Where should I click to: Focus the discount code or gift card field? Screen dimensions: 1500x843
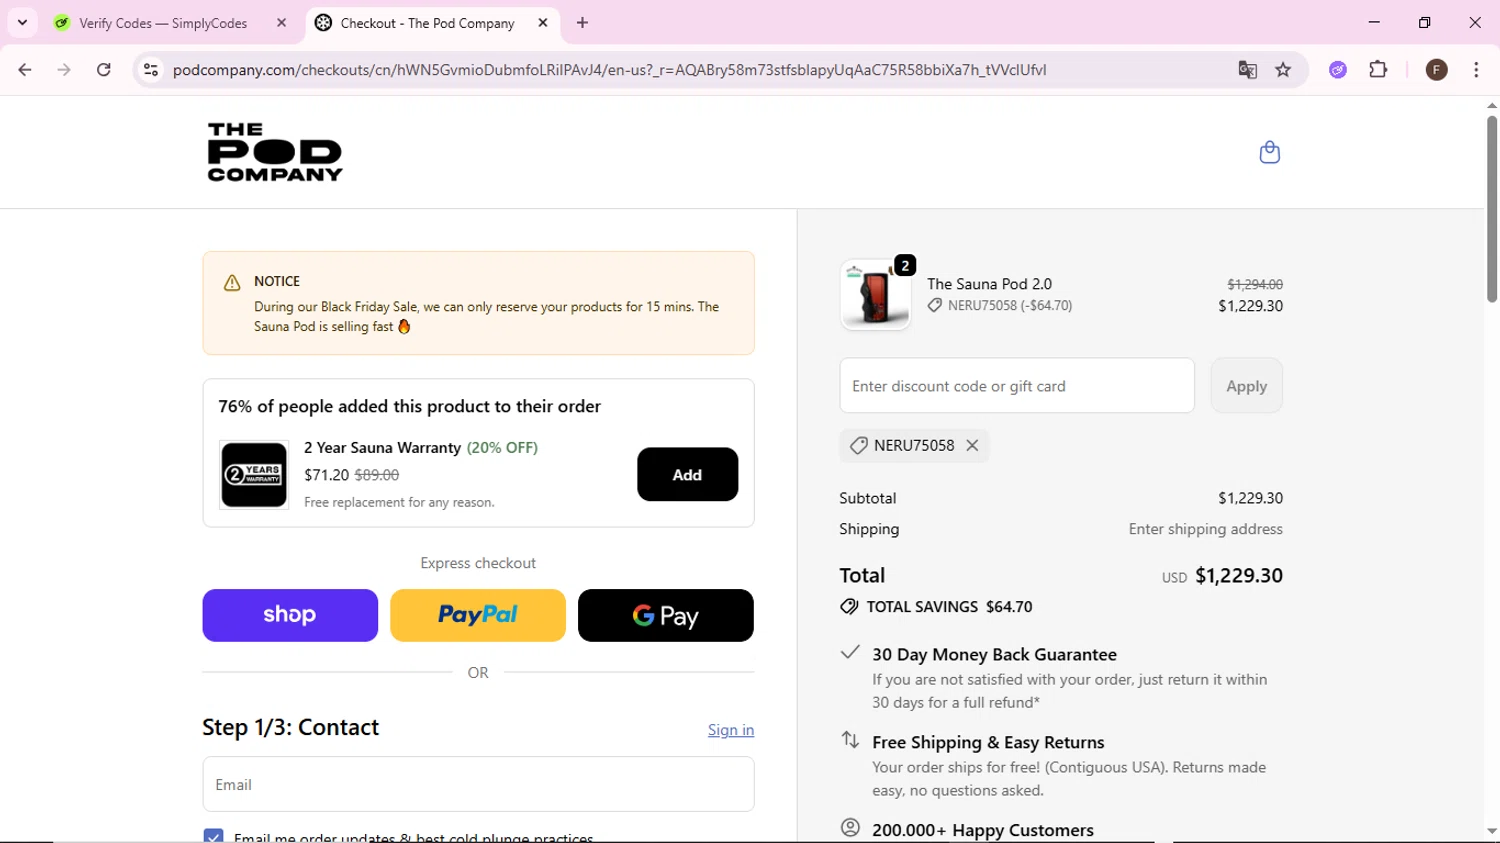[1017, 386]
